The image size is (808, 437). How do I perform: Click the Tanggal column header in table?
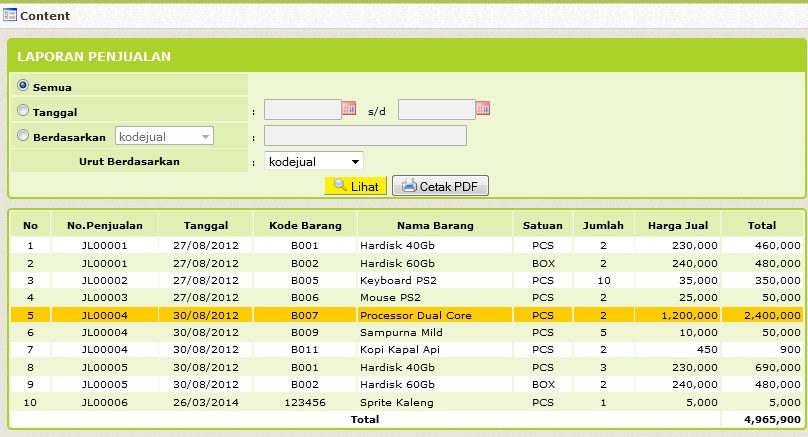point(206,225)
